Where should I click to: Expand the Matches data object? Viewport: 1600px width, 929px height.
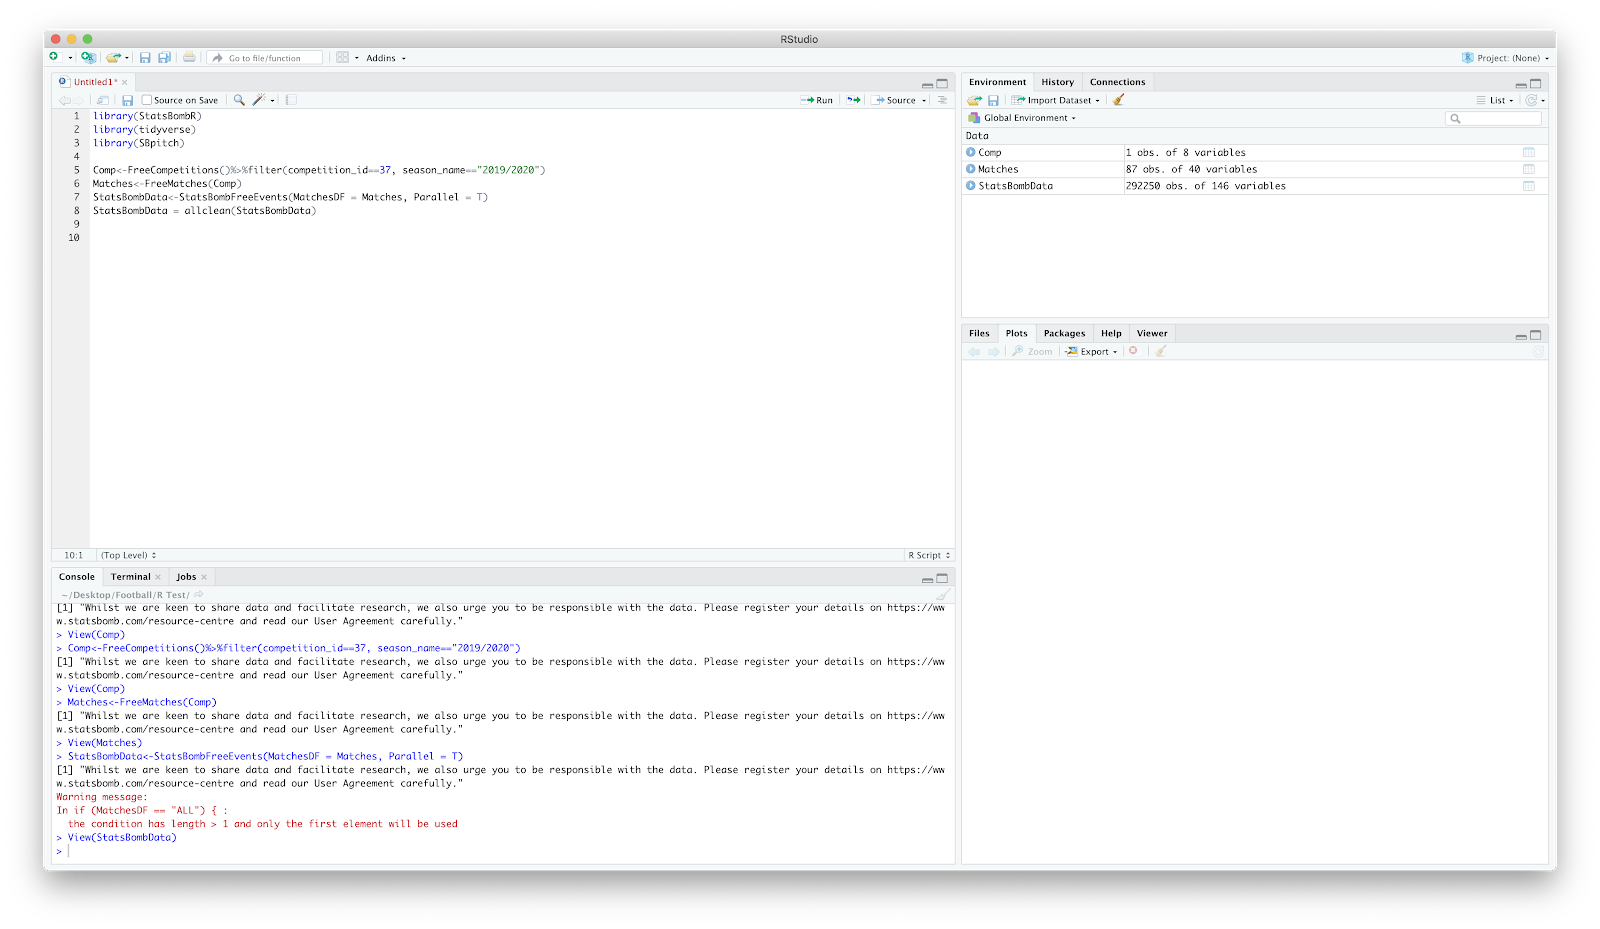(971, 169)
